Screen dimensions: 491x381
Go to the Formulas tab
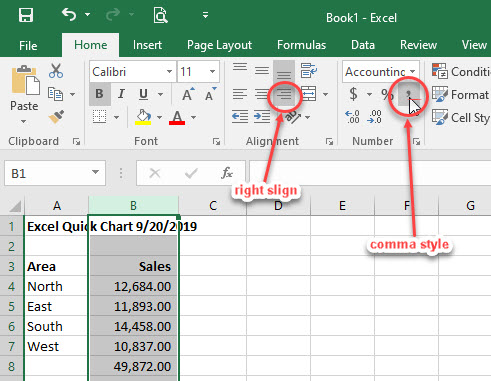(x=301, y=45)
